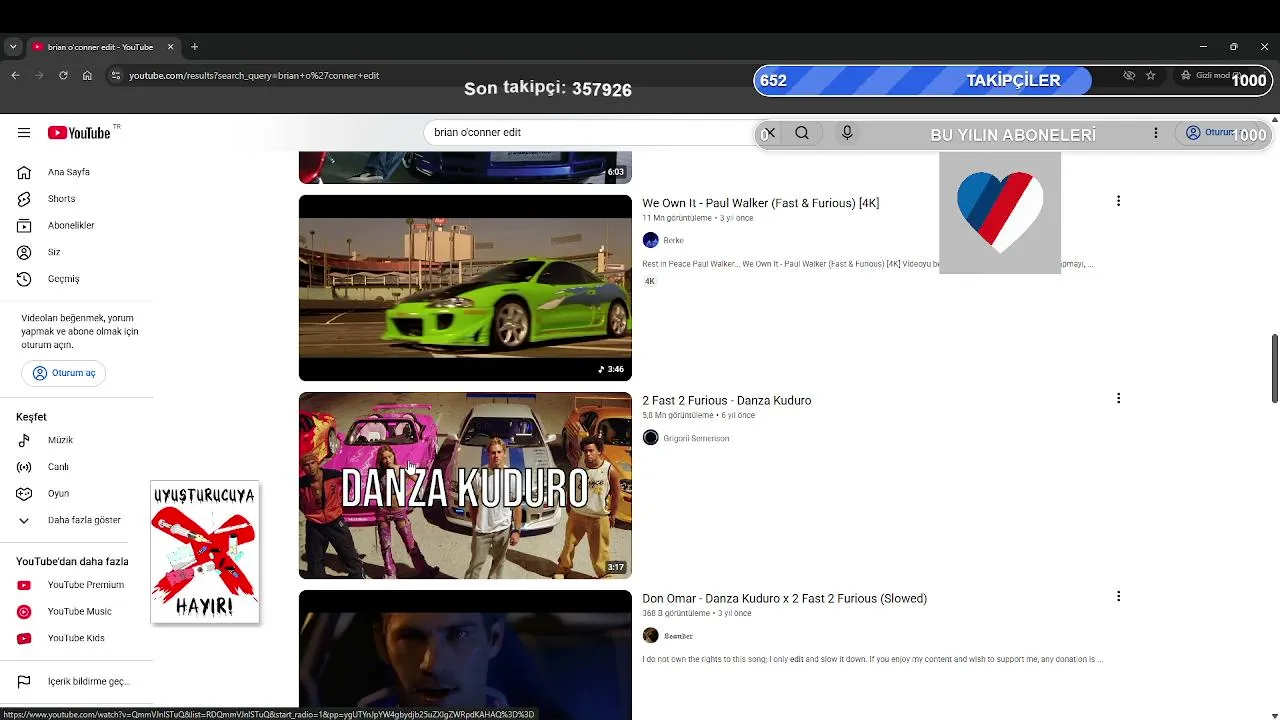This screenshot has width=1280, height=720.
Task: Click the Don Omar Slowed video's channel avatar
Action: point(651,636)
